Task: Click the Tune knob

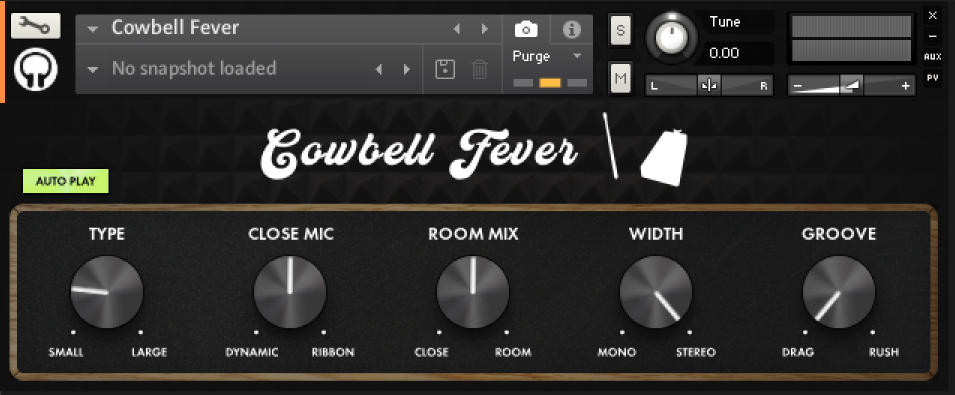Action: click(671, 37)
